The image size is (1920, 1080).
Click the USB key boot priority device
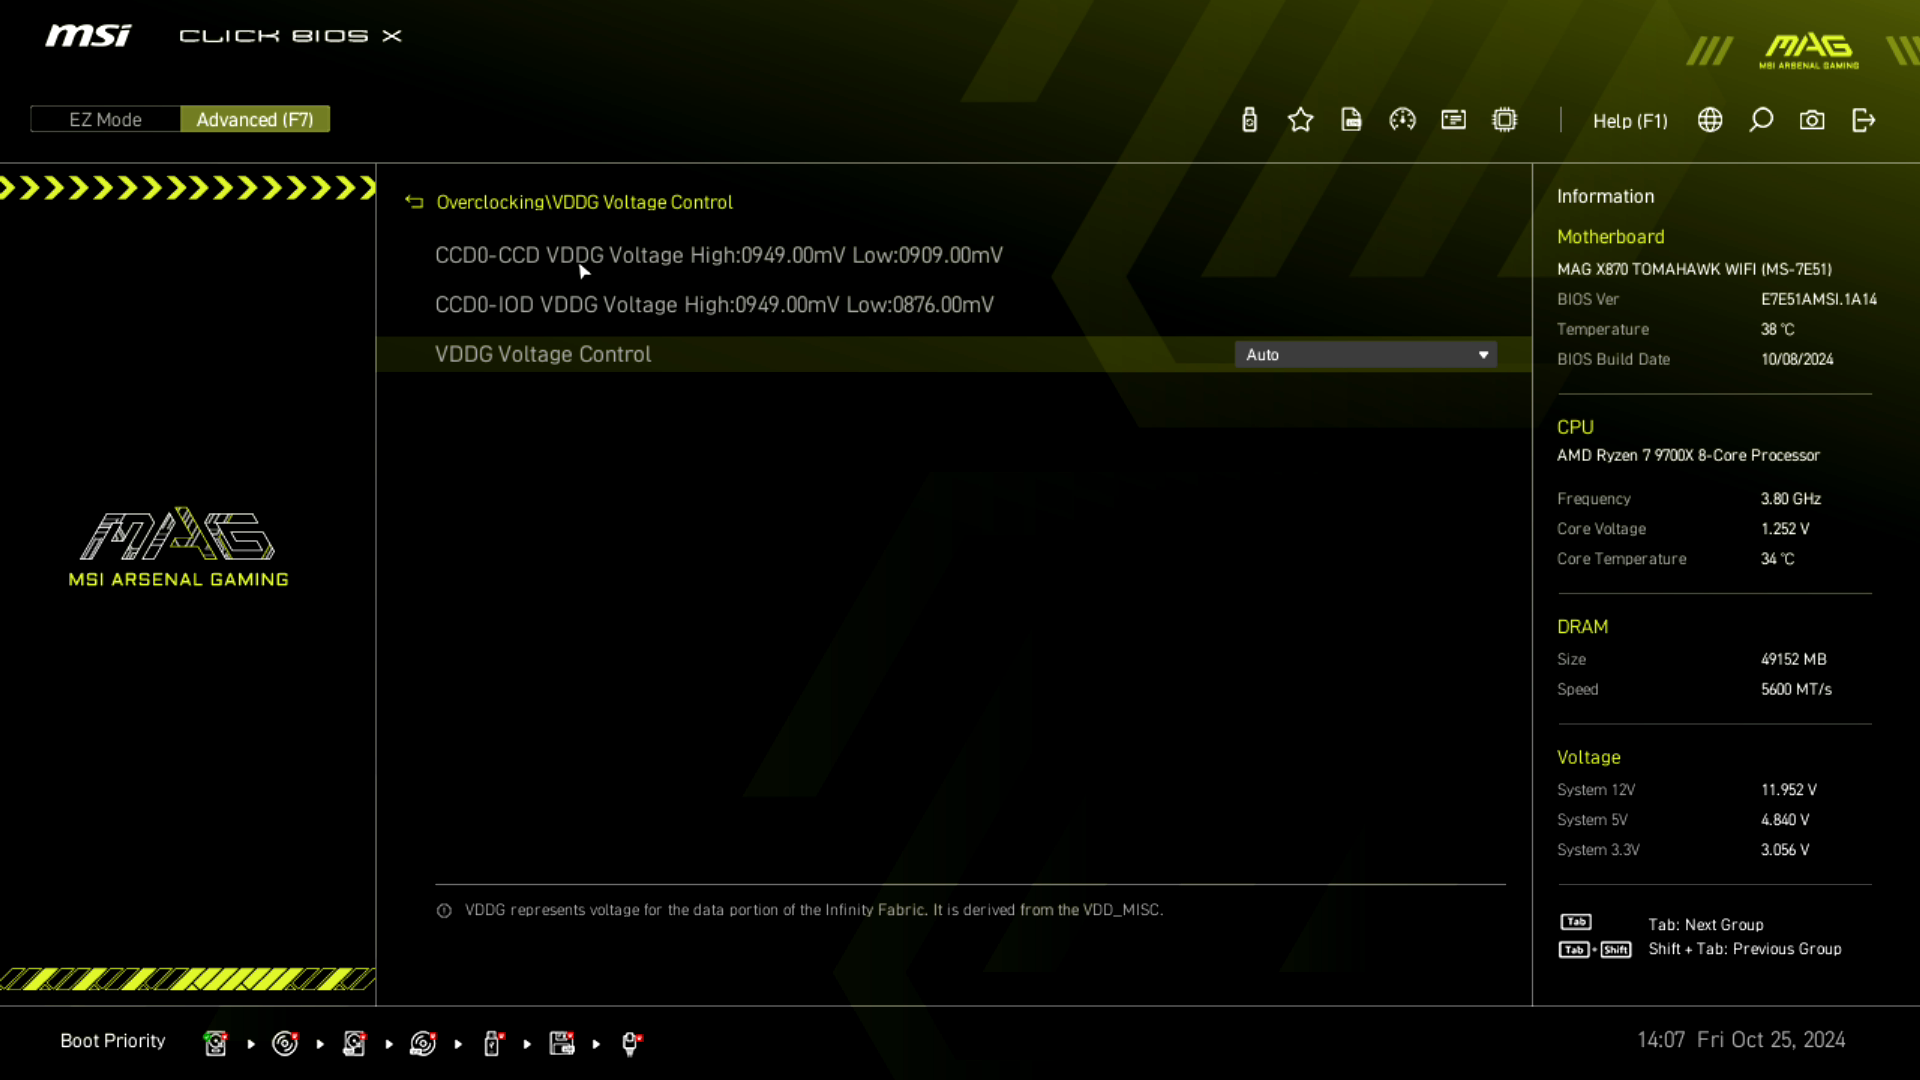point(493,1043)
